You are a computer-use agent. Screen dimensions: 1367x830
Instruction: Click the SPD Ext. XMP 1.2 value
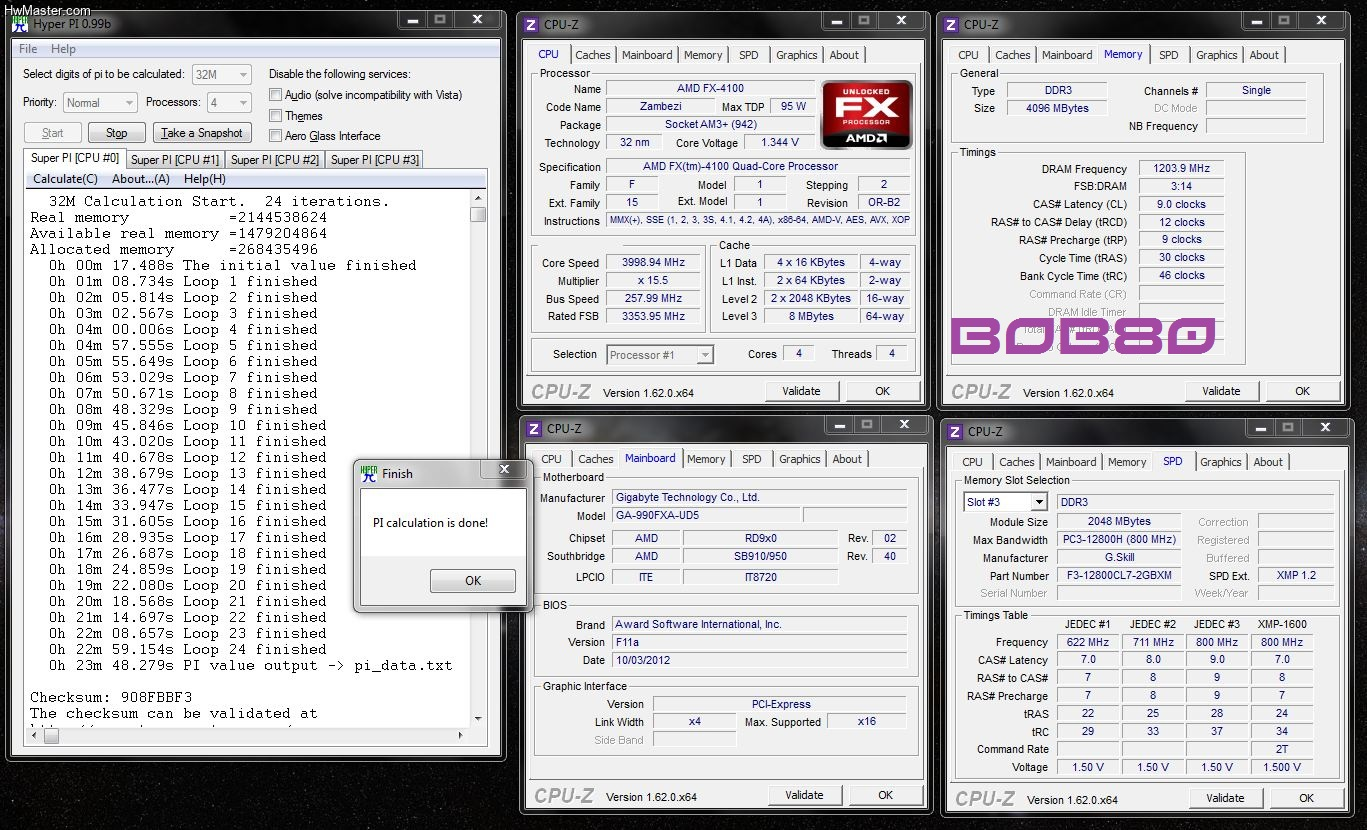coord(1296,576)
